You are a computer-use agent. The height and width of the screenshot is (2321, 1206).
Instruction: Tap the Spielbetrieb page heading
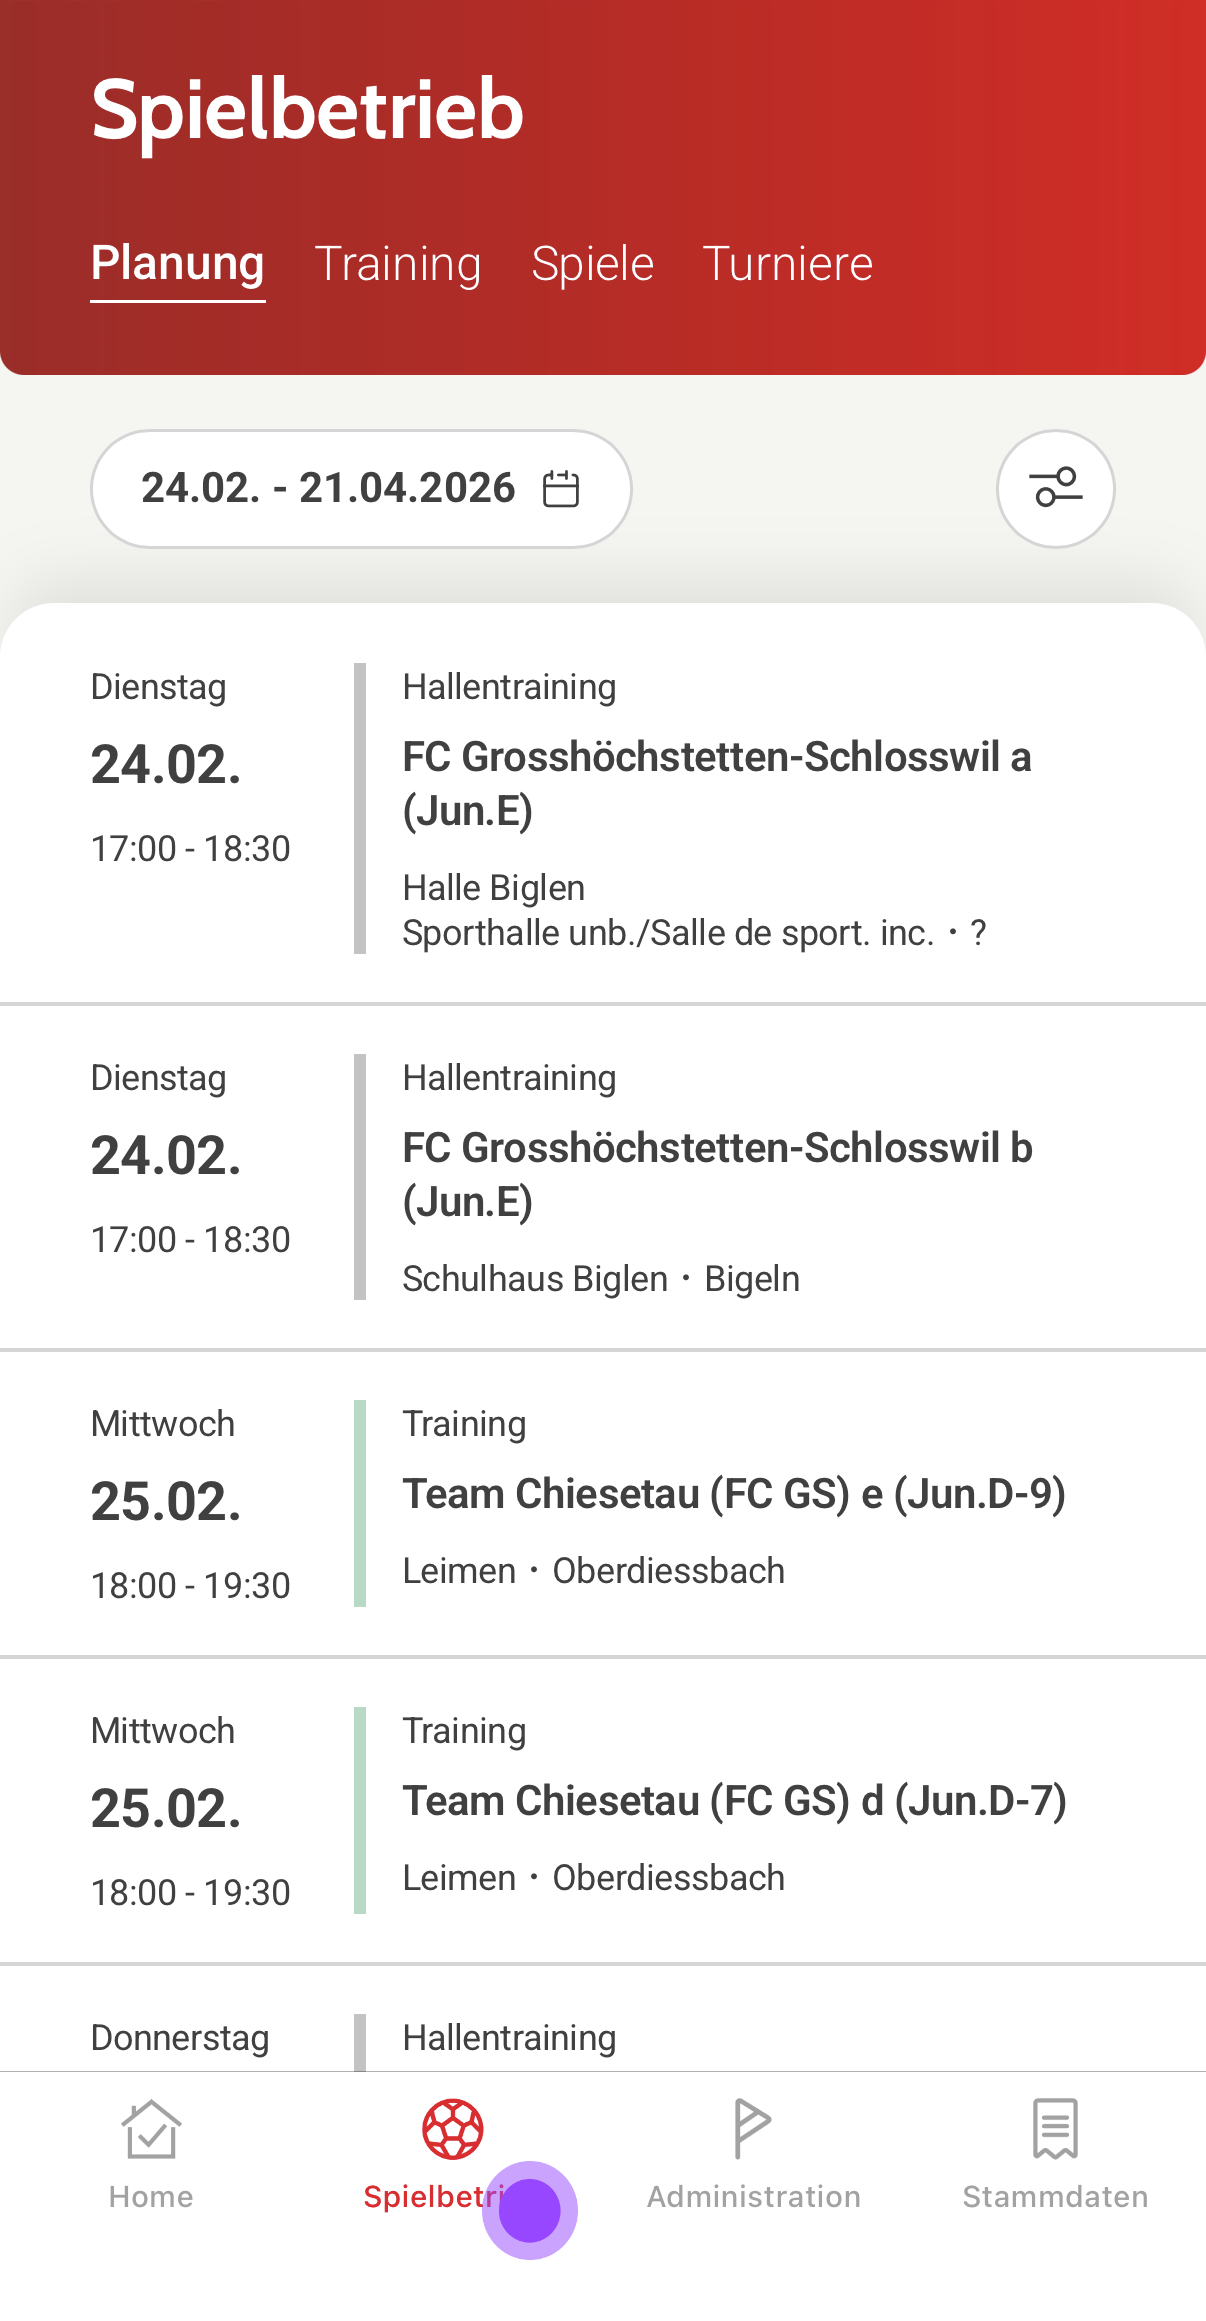tap(307, 110)
